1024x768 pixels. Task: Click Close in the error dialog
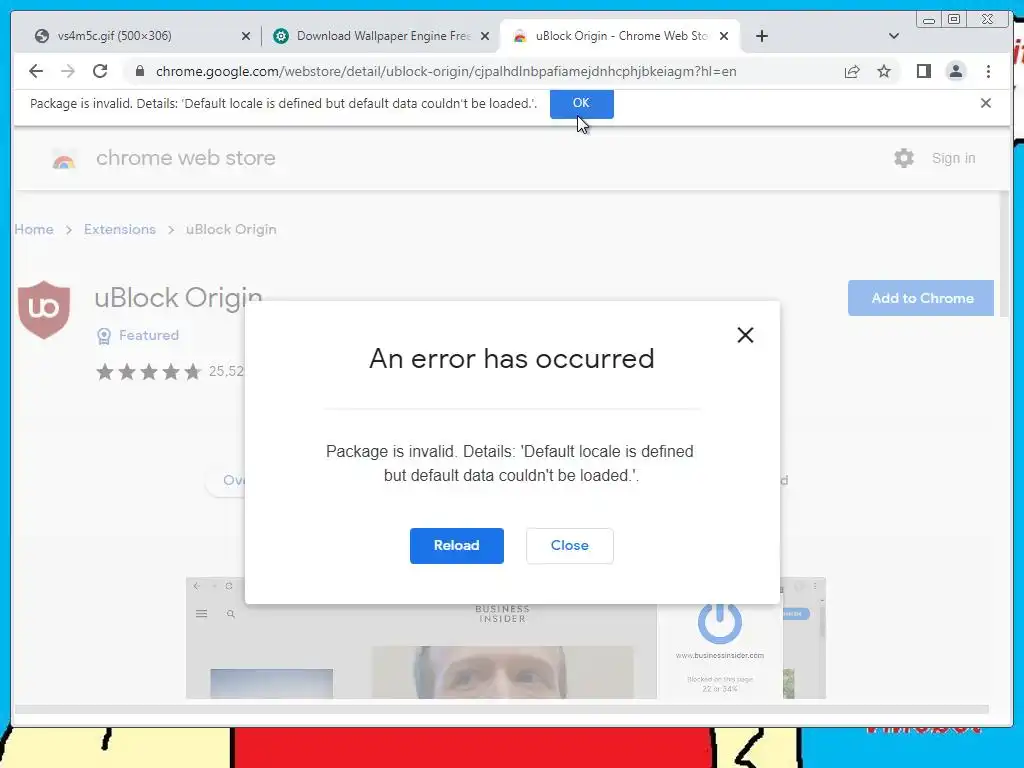tap(569, 545)
